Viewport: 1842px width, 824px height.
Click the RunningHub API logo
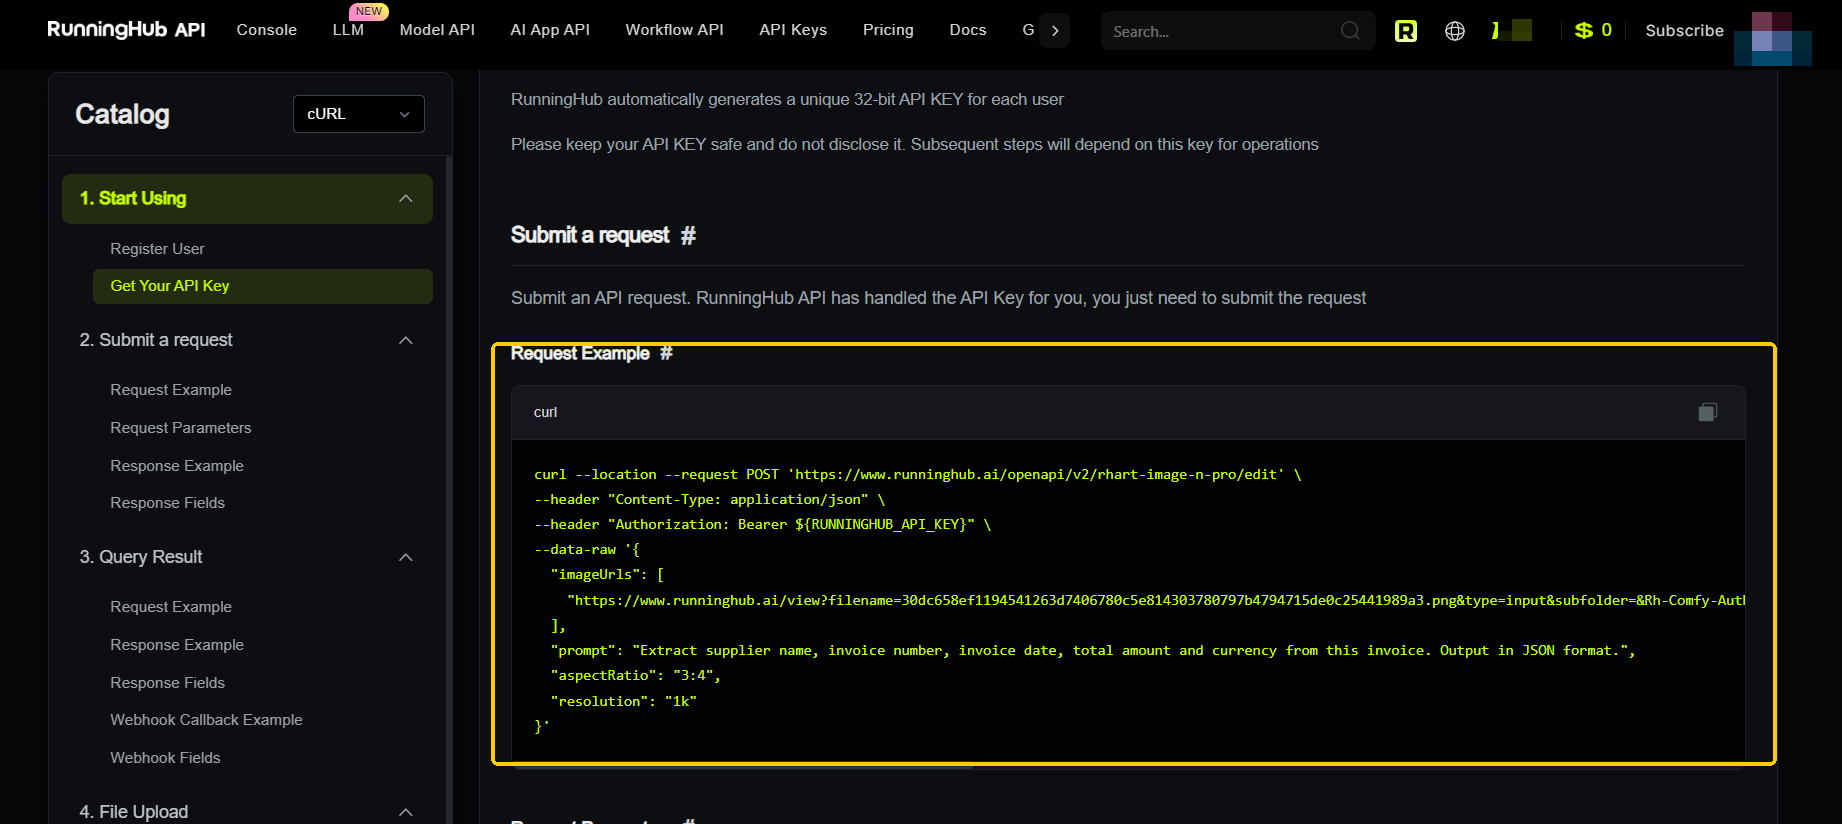point(126,30)
